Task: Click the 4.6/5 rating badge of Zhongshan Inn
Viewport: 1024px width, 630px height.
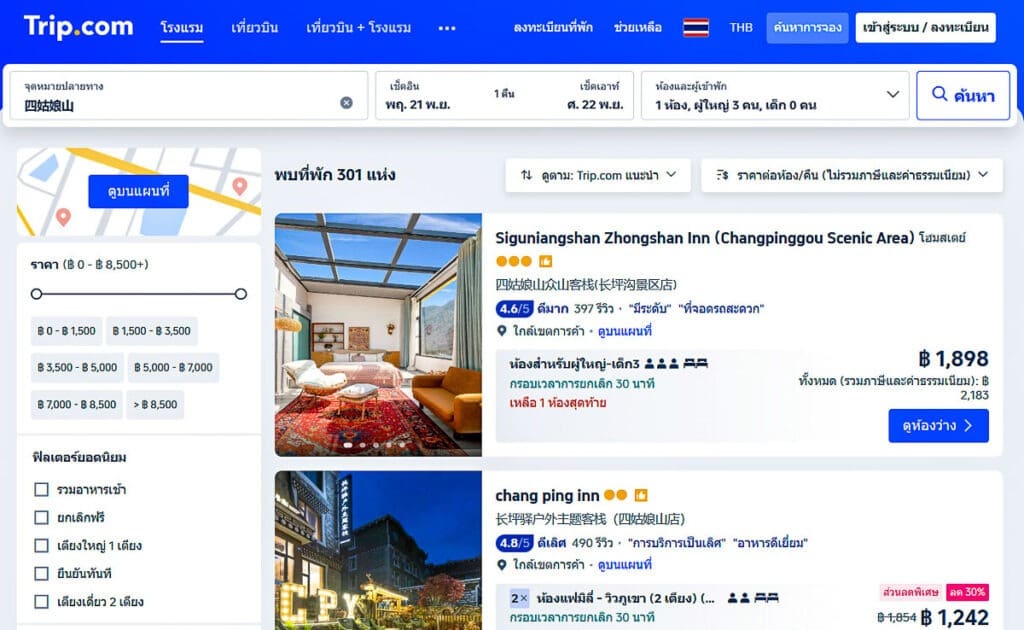Action: (514, 308)
